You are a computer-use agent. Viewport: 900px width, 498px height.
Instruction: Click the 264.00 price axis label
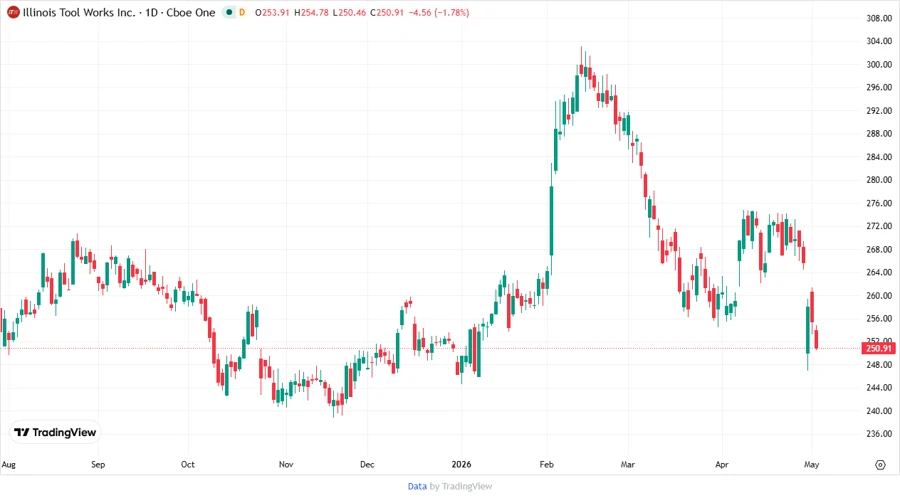point(879,273)
